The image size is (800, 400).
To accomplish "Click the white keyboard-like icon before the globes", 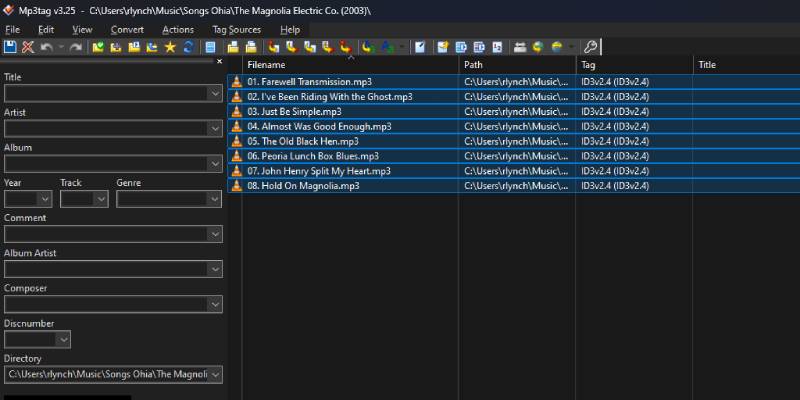I will pos(519,47).
